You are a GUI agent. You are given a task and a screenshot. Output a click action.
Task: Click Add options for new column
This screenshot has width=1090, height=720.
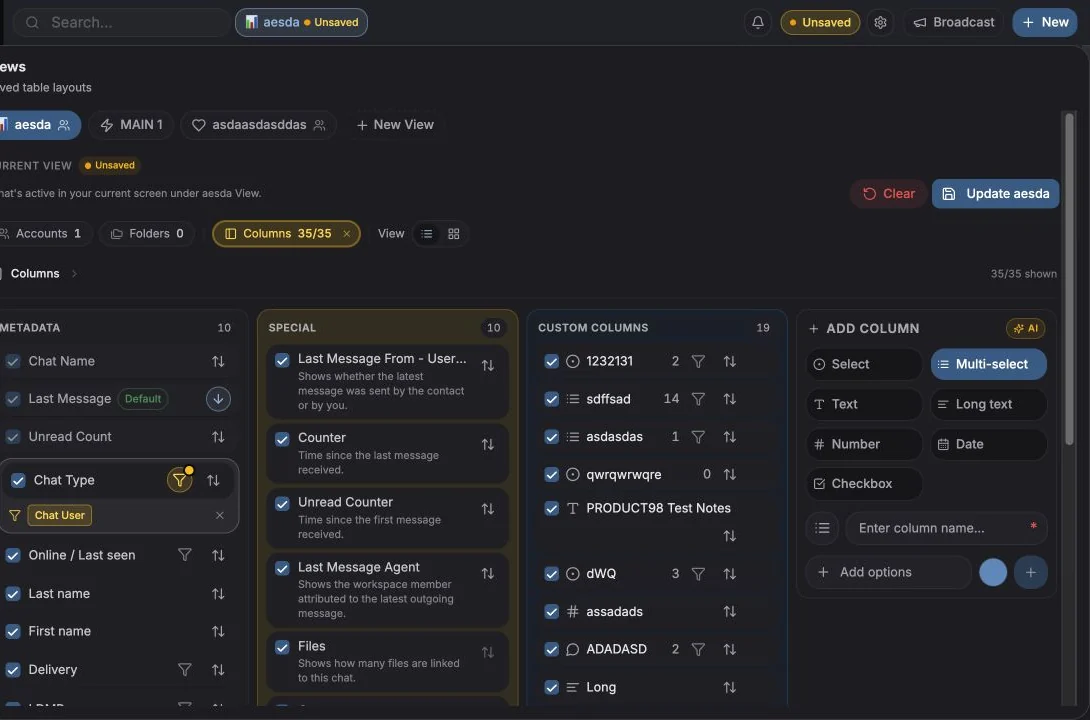tap(888, 572)
